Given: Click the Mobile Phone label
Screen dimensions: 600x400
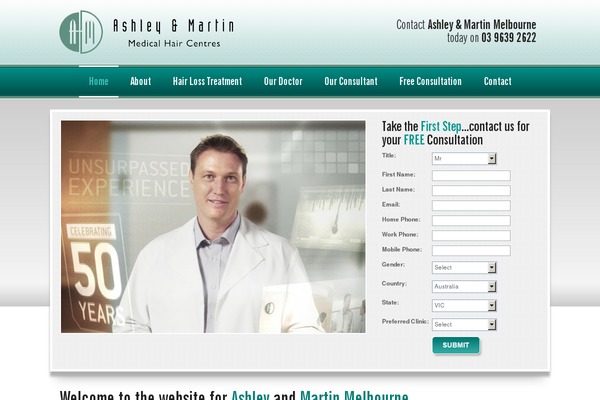Looking at the screenshot, I should pyautogui.click(x=402, y=250).
